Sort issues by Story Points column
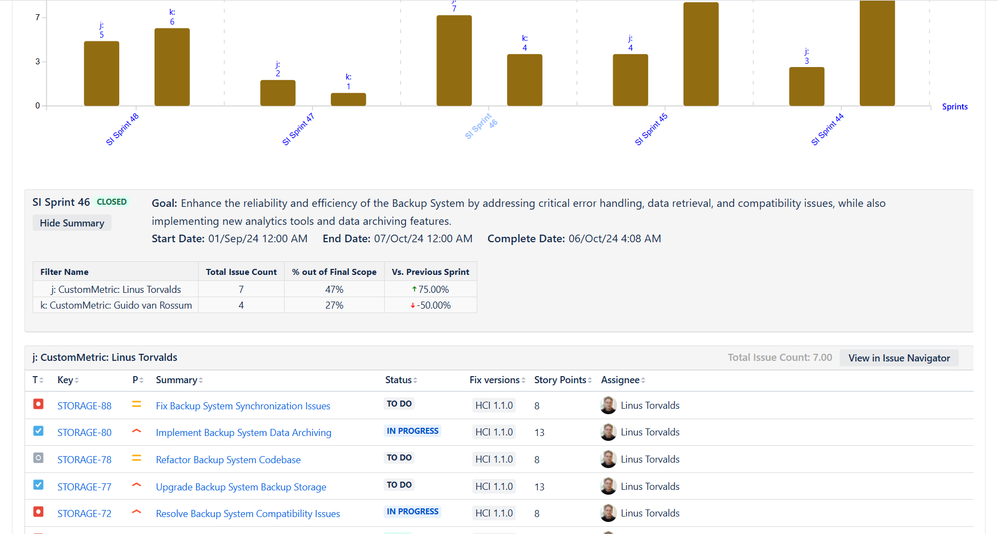The height and width of the screenshot is (534, 998). 563,380
